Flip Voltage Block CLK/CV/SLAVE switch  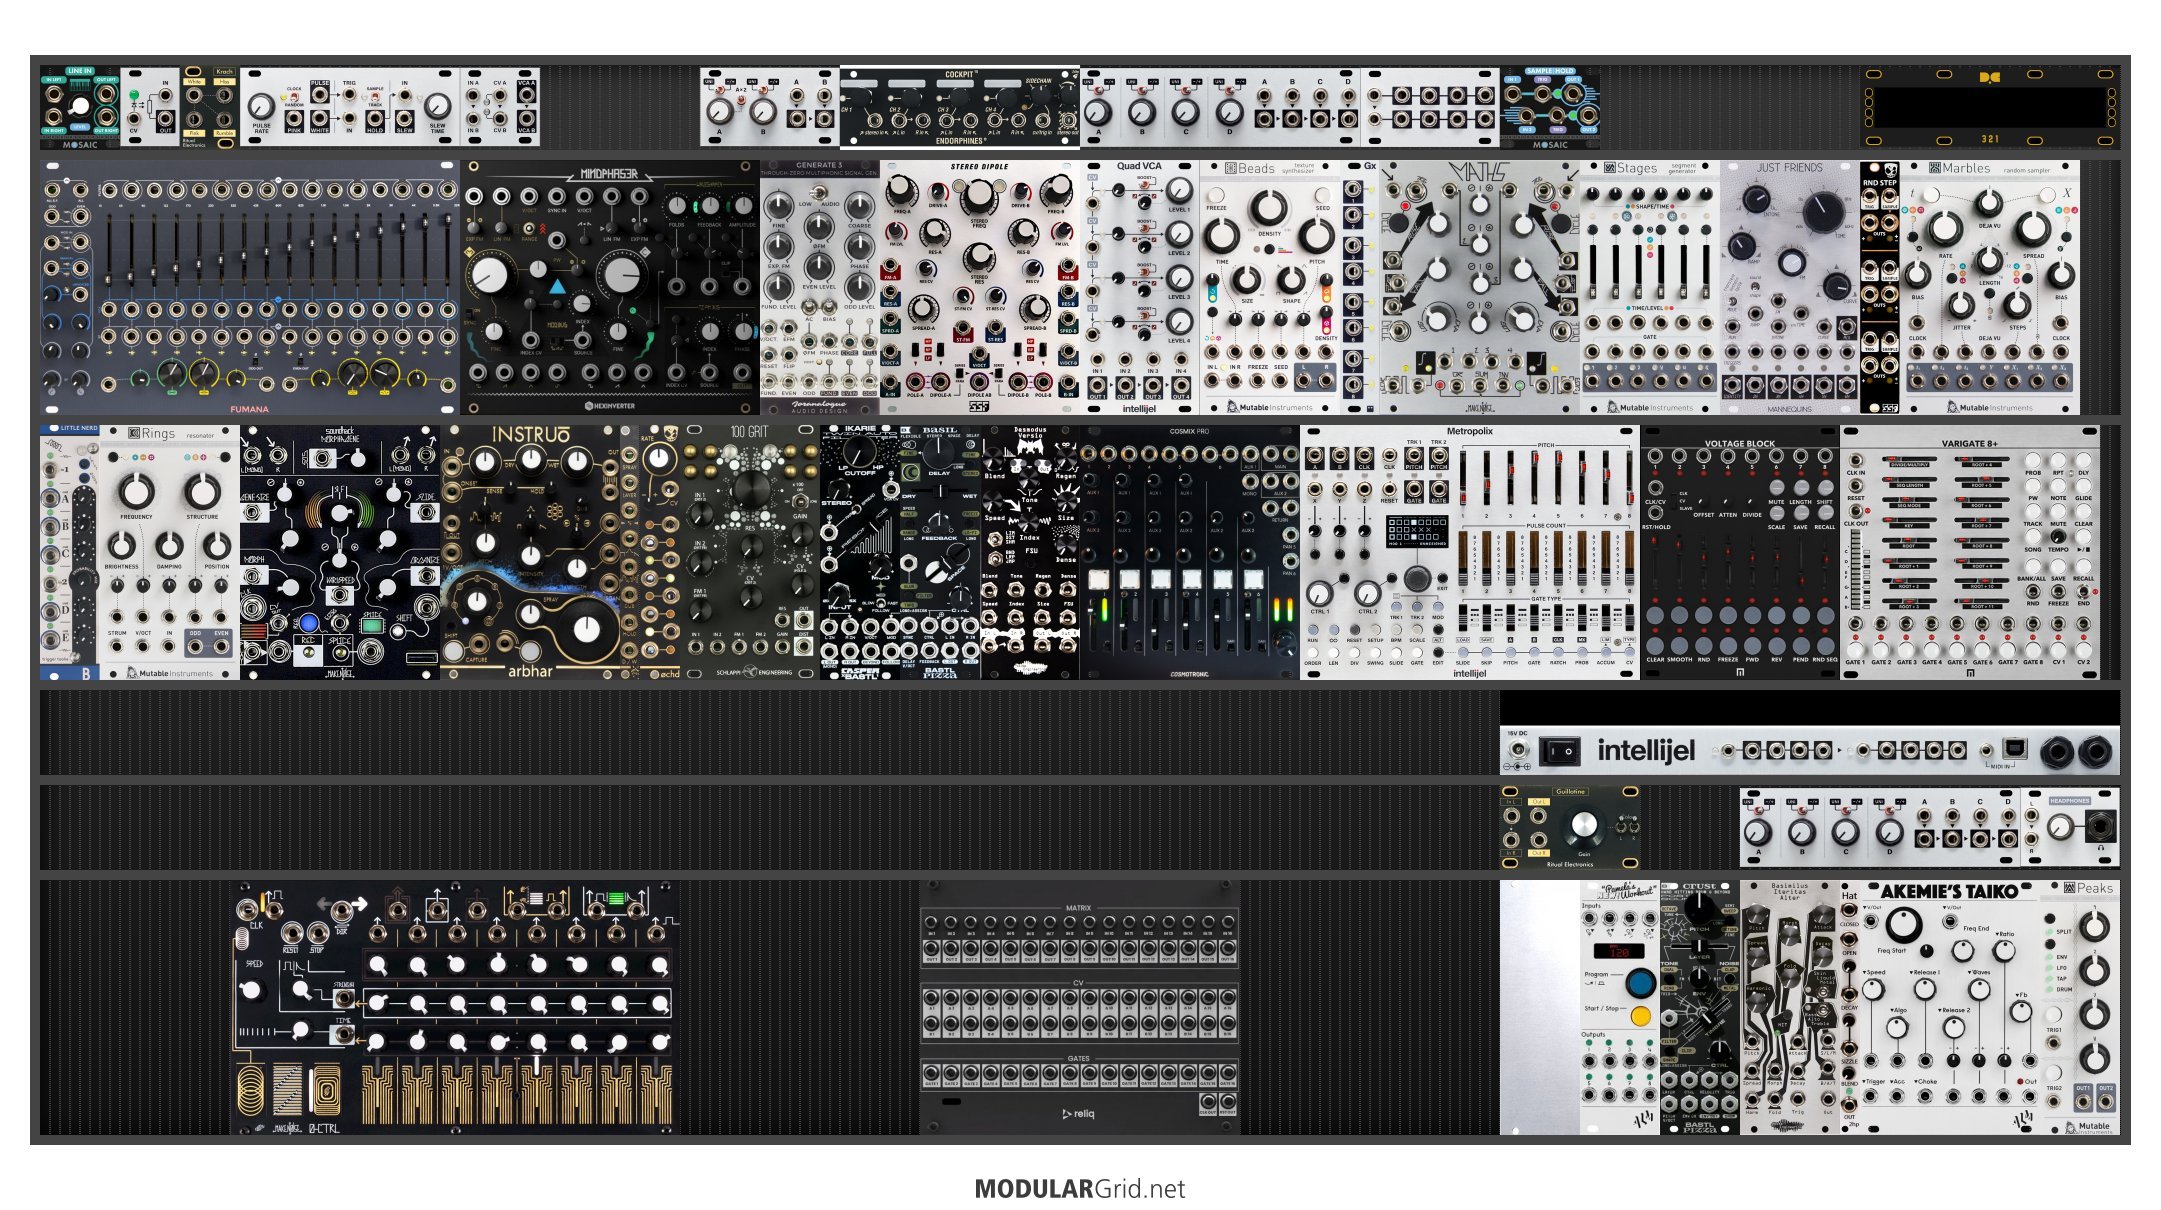pyautogui.click(x=1672, y=501)
